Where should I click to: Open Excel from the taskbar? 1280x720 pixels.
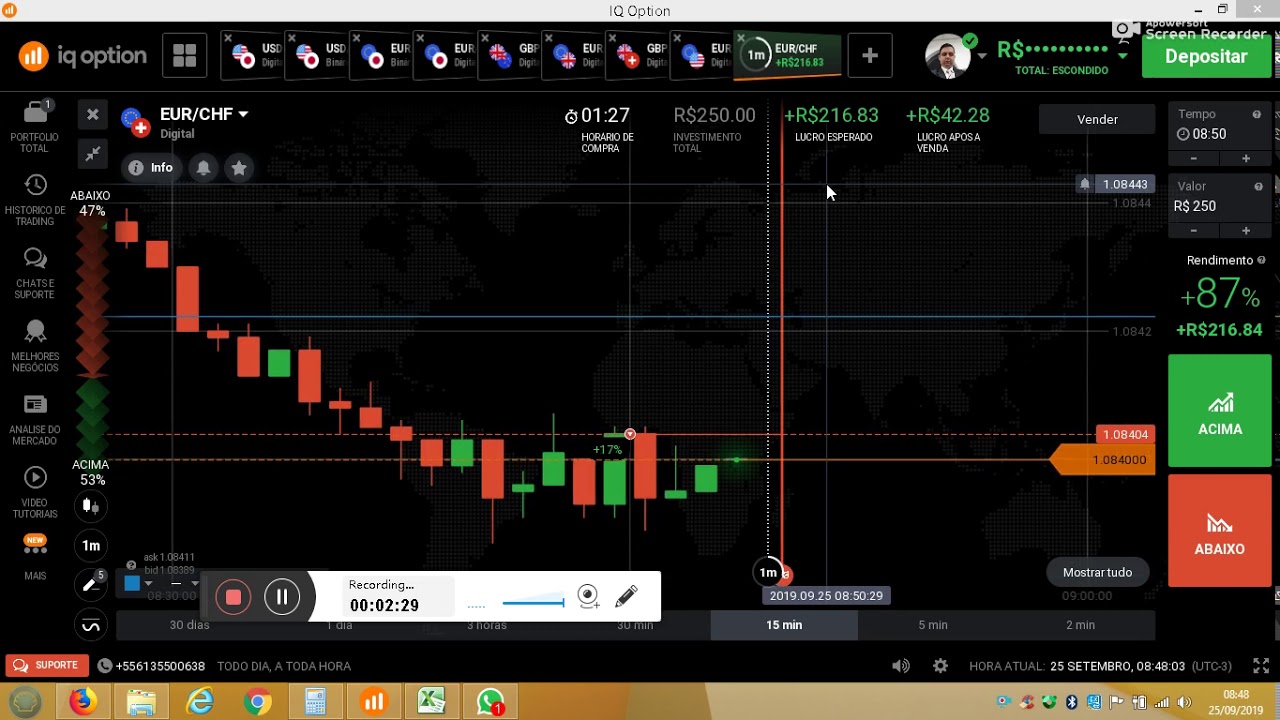(x=432, y=702)
